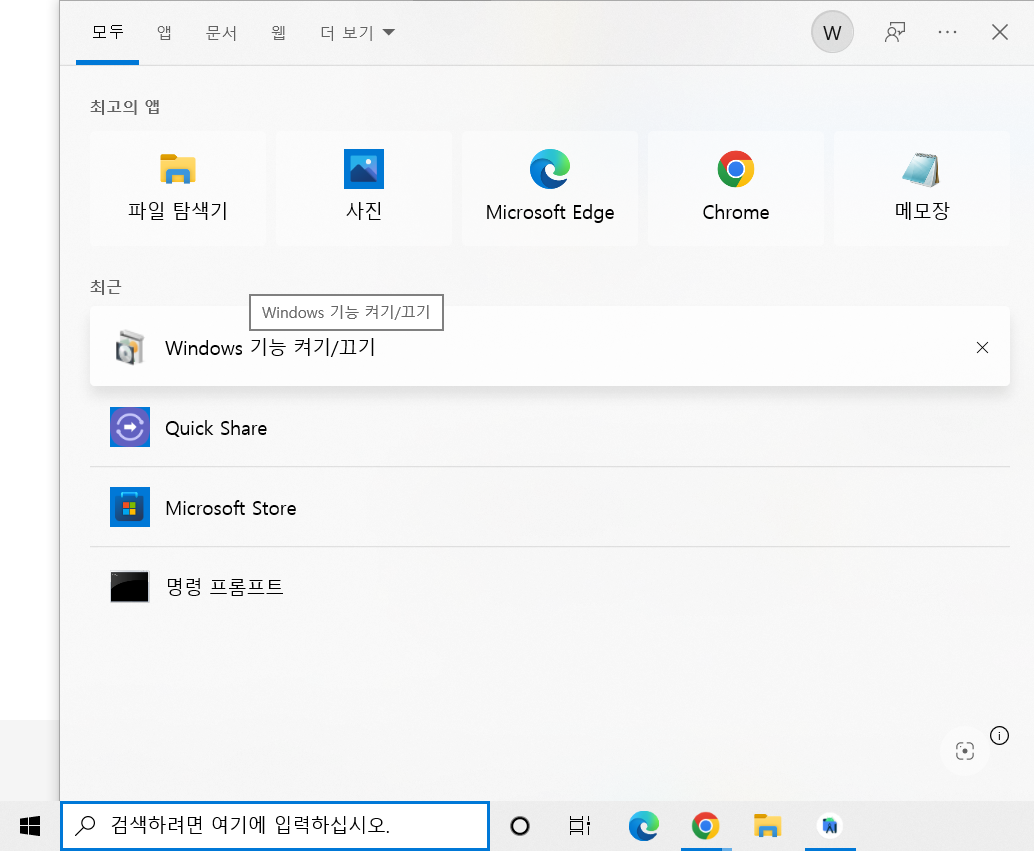The image size is (1034, 851).
Task: Remove 'Windows 기능 켜기/끄기' from recent list
Action: tap(982, 348)
